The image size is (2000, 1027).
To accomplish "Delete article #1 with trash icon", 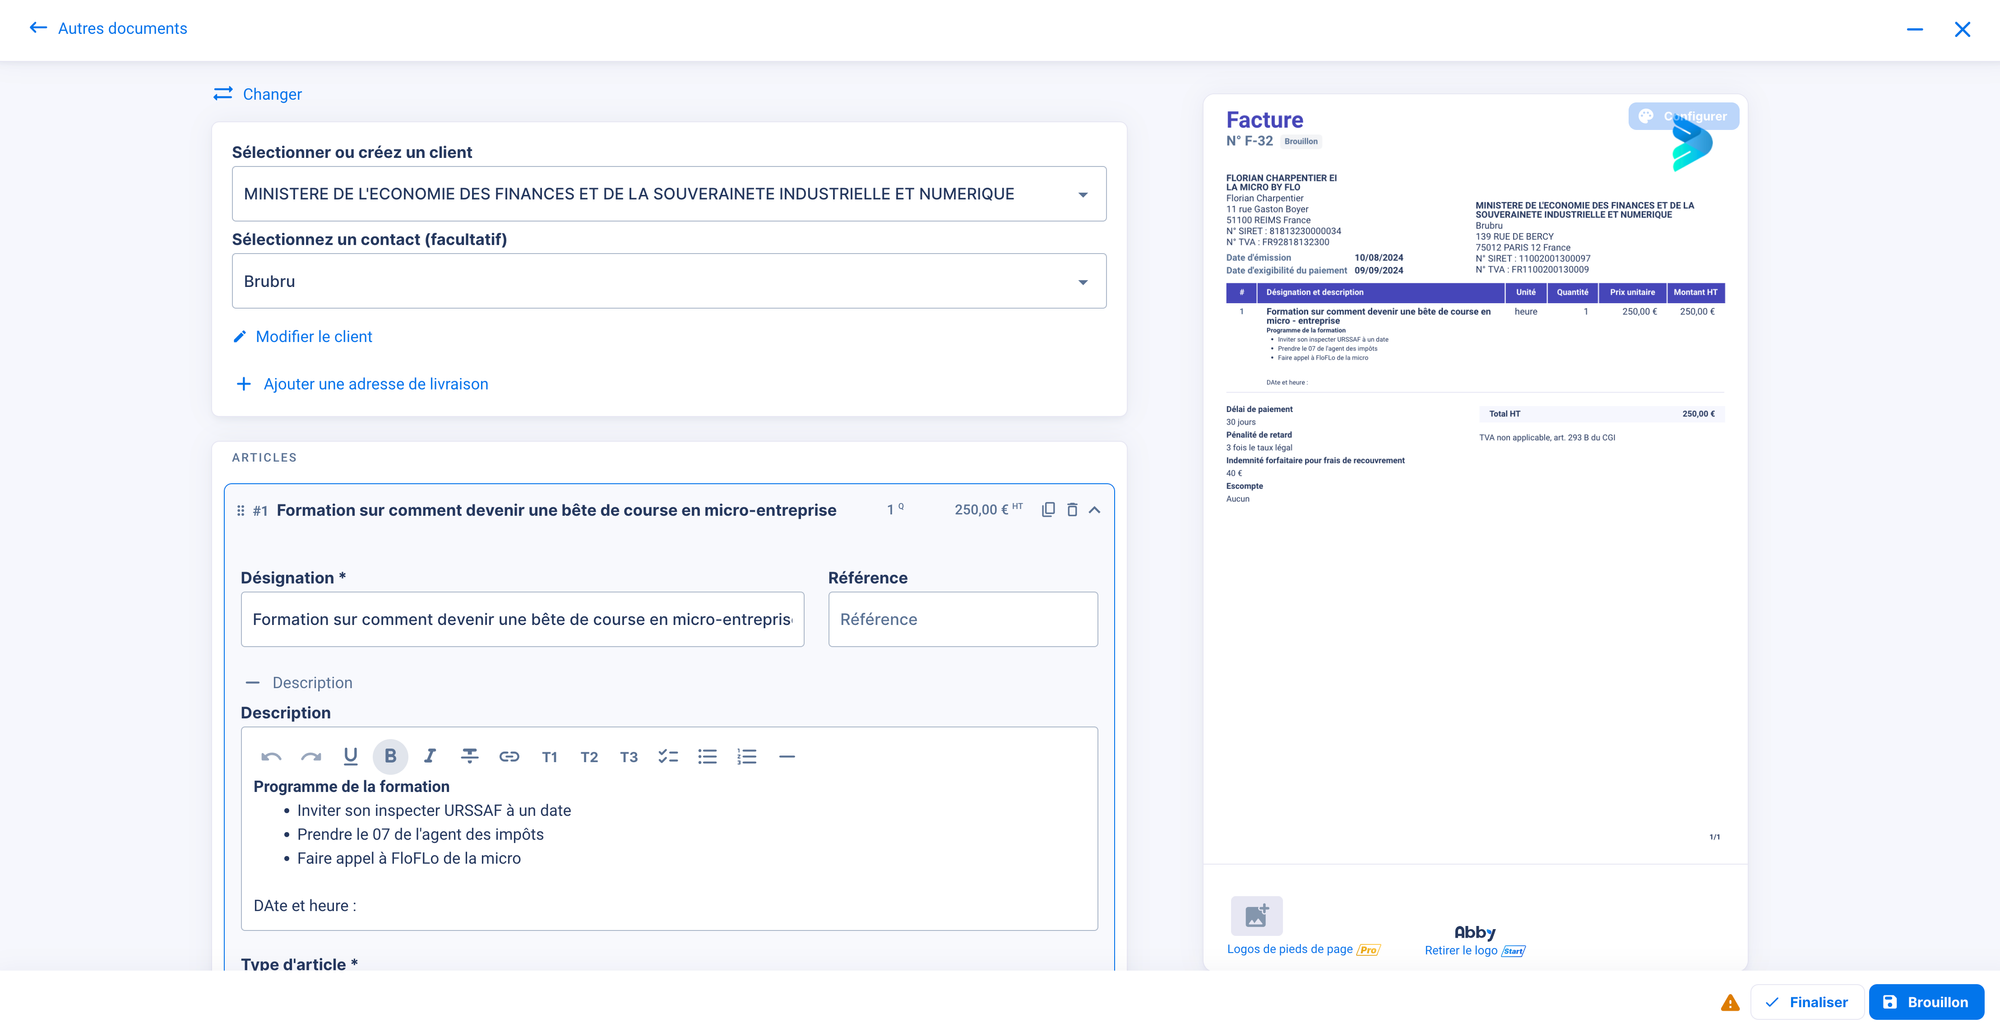I will tap(1072, 510).
